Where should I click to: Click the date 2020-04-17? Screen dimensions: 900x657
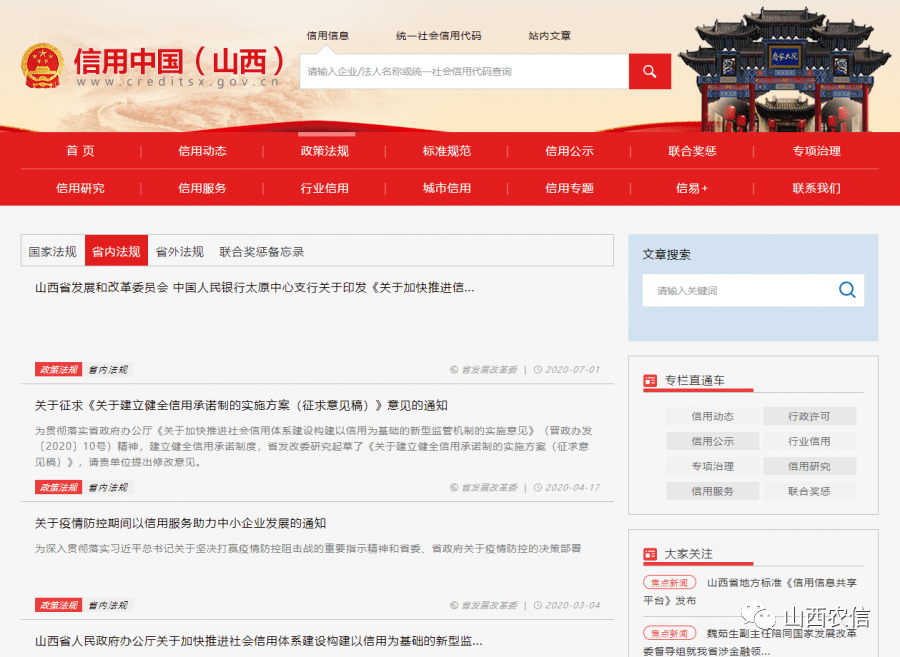coord(572,487)
